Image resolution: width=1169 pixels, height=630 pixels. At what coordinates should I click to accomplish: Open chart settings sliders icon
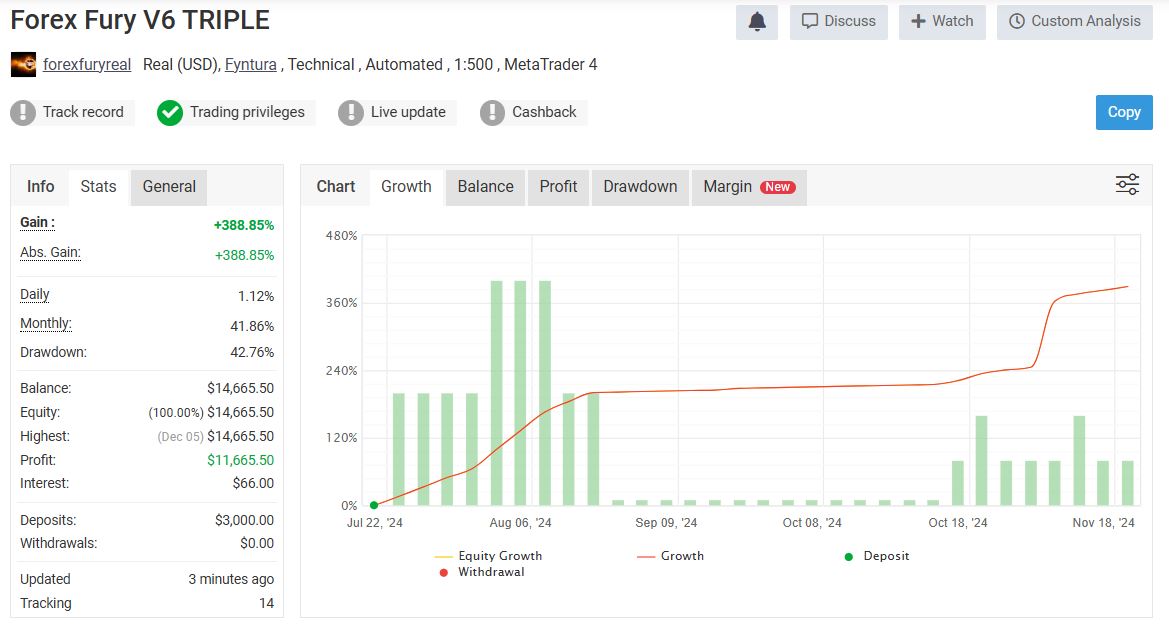[1127, 185]
